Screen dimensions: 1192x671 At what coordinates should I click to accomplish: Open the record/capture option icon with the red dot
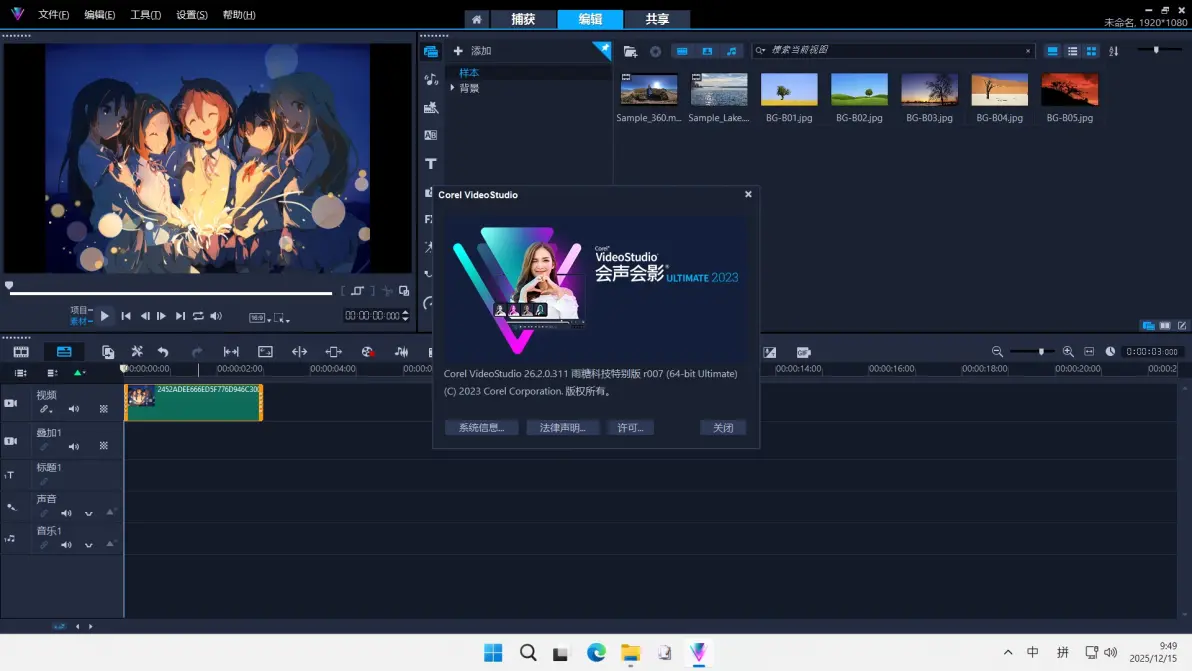tap(368, 352)
